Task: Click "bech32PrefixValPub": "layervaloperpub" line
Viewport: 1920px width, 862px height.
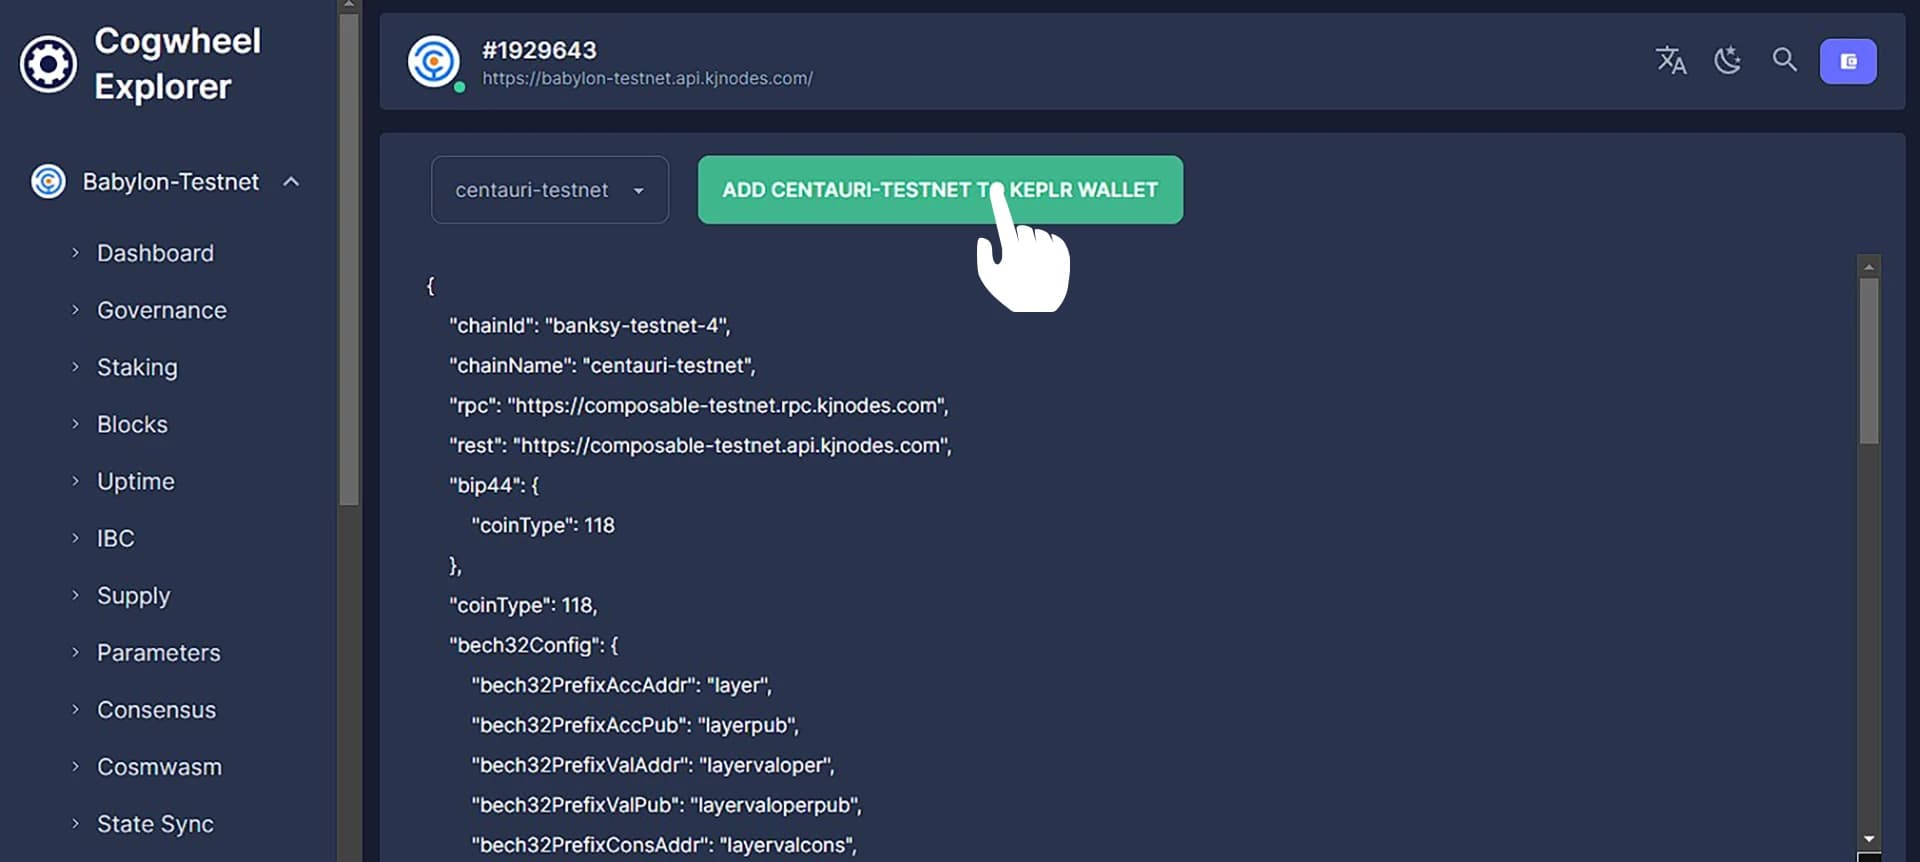Action: pos(666,805)
